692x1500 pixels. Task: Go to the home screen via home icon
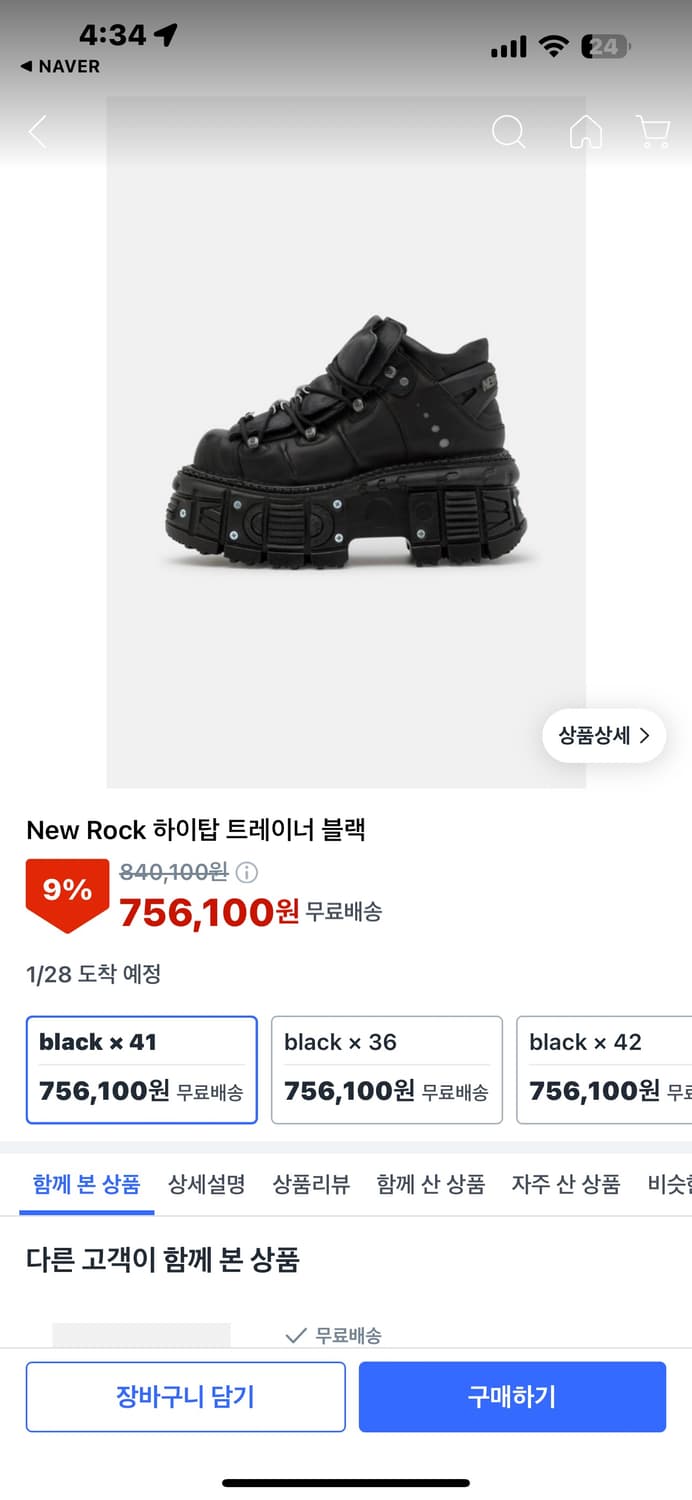[586, 131]
